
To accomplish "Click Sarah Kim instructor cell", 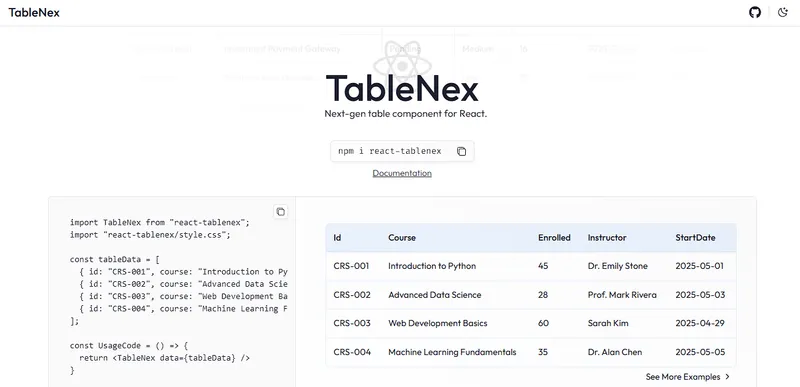I will point(608,323).
